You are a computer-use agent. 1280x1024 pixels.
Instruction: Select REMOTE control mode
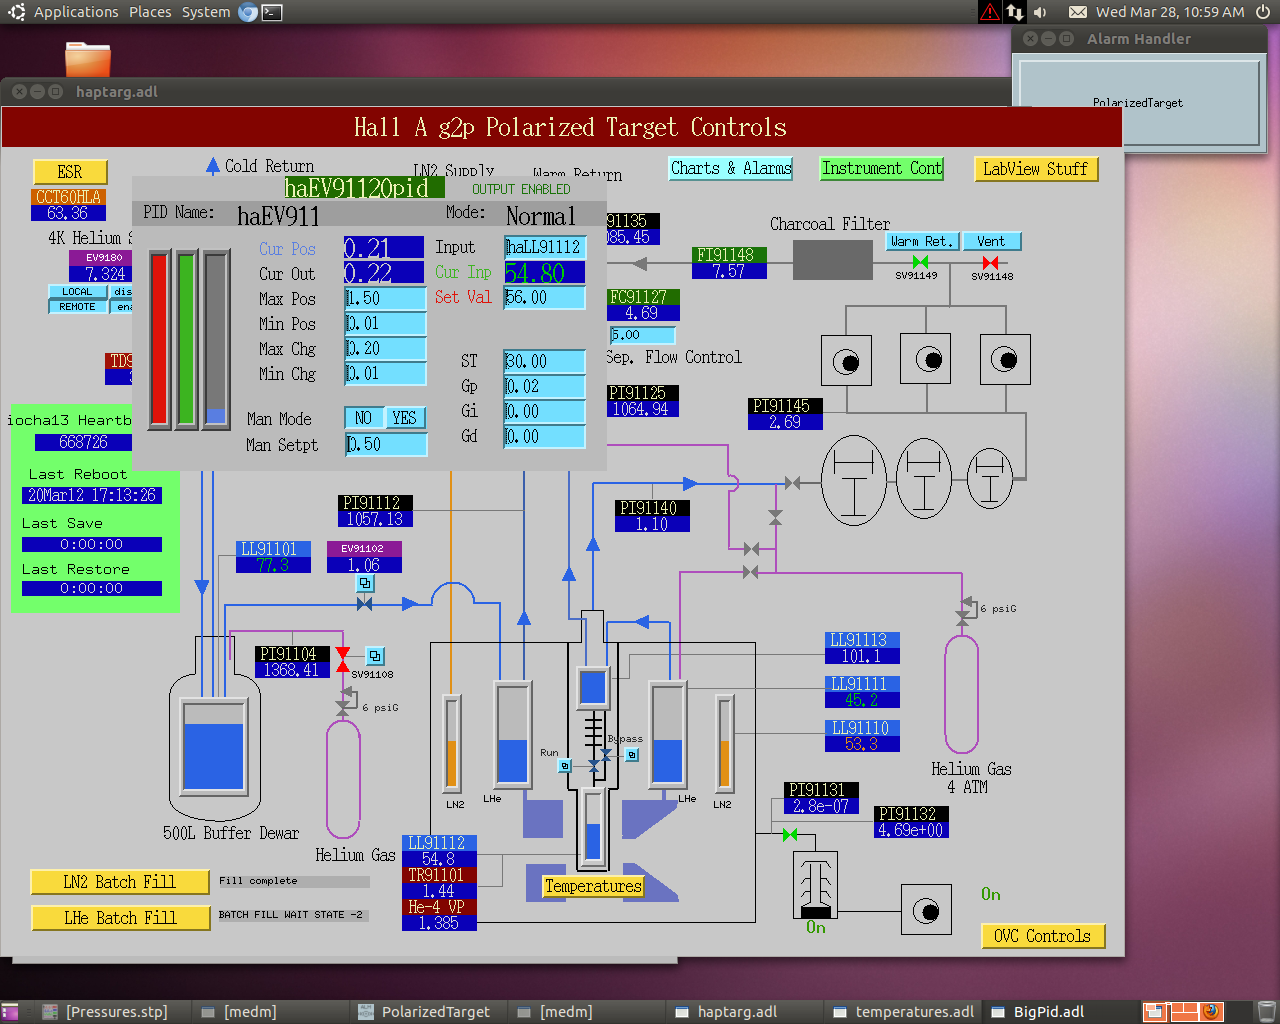77,307
